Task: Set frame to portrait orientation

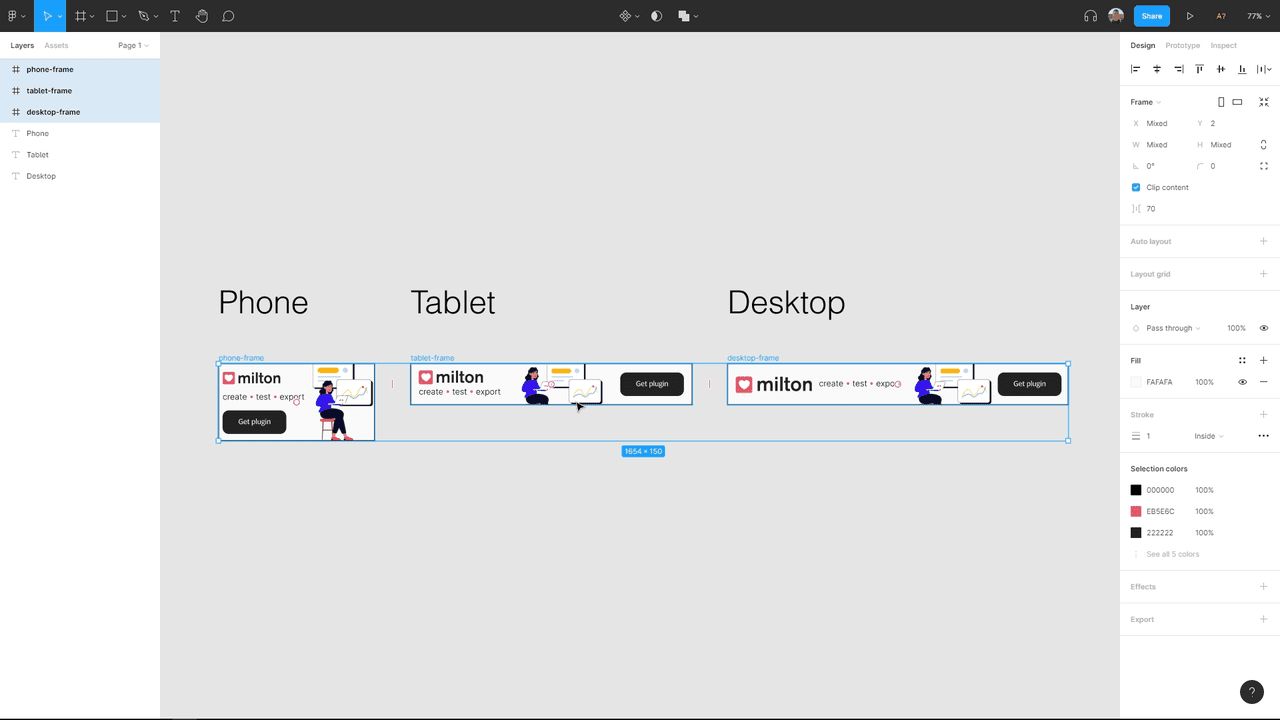Action: tap(1221, 102)
